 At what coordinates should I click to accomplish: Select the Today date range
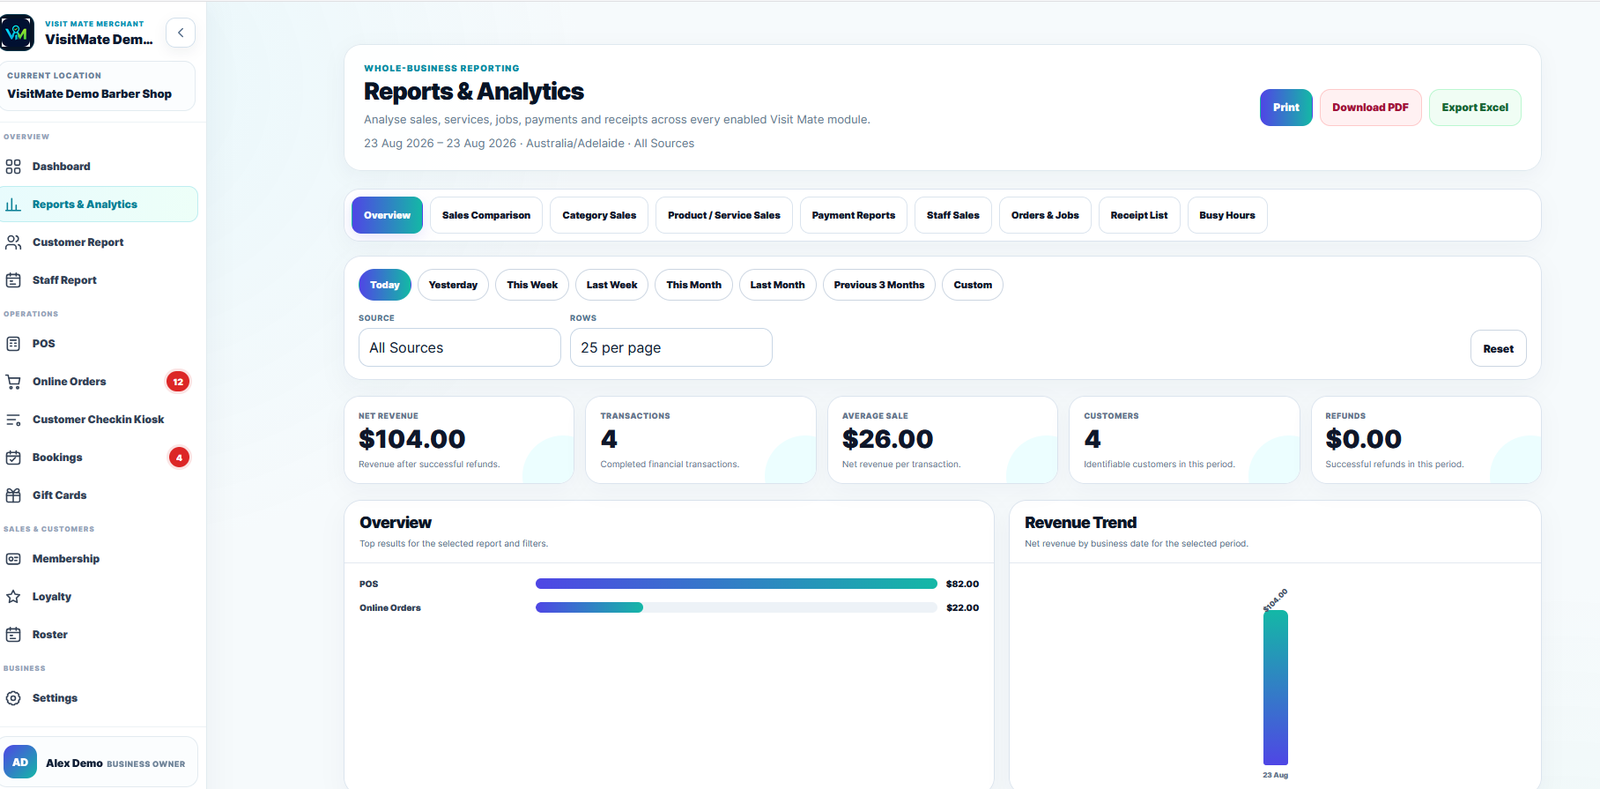385,285
